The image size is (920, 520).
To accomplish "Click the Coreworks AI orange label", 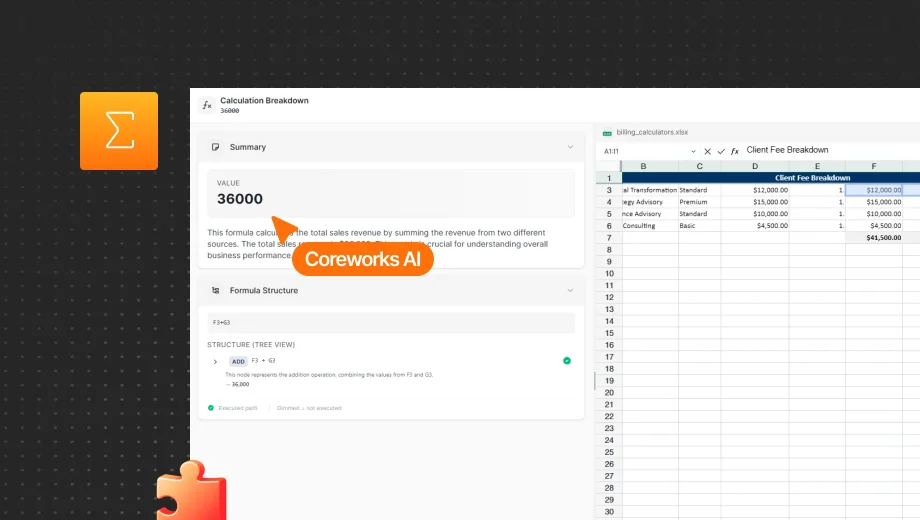I will pyautogui.click(x=363, y=260).
